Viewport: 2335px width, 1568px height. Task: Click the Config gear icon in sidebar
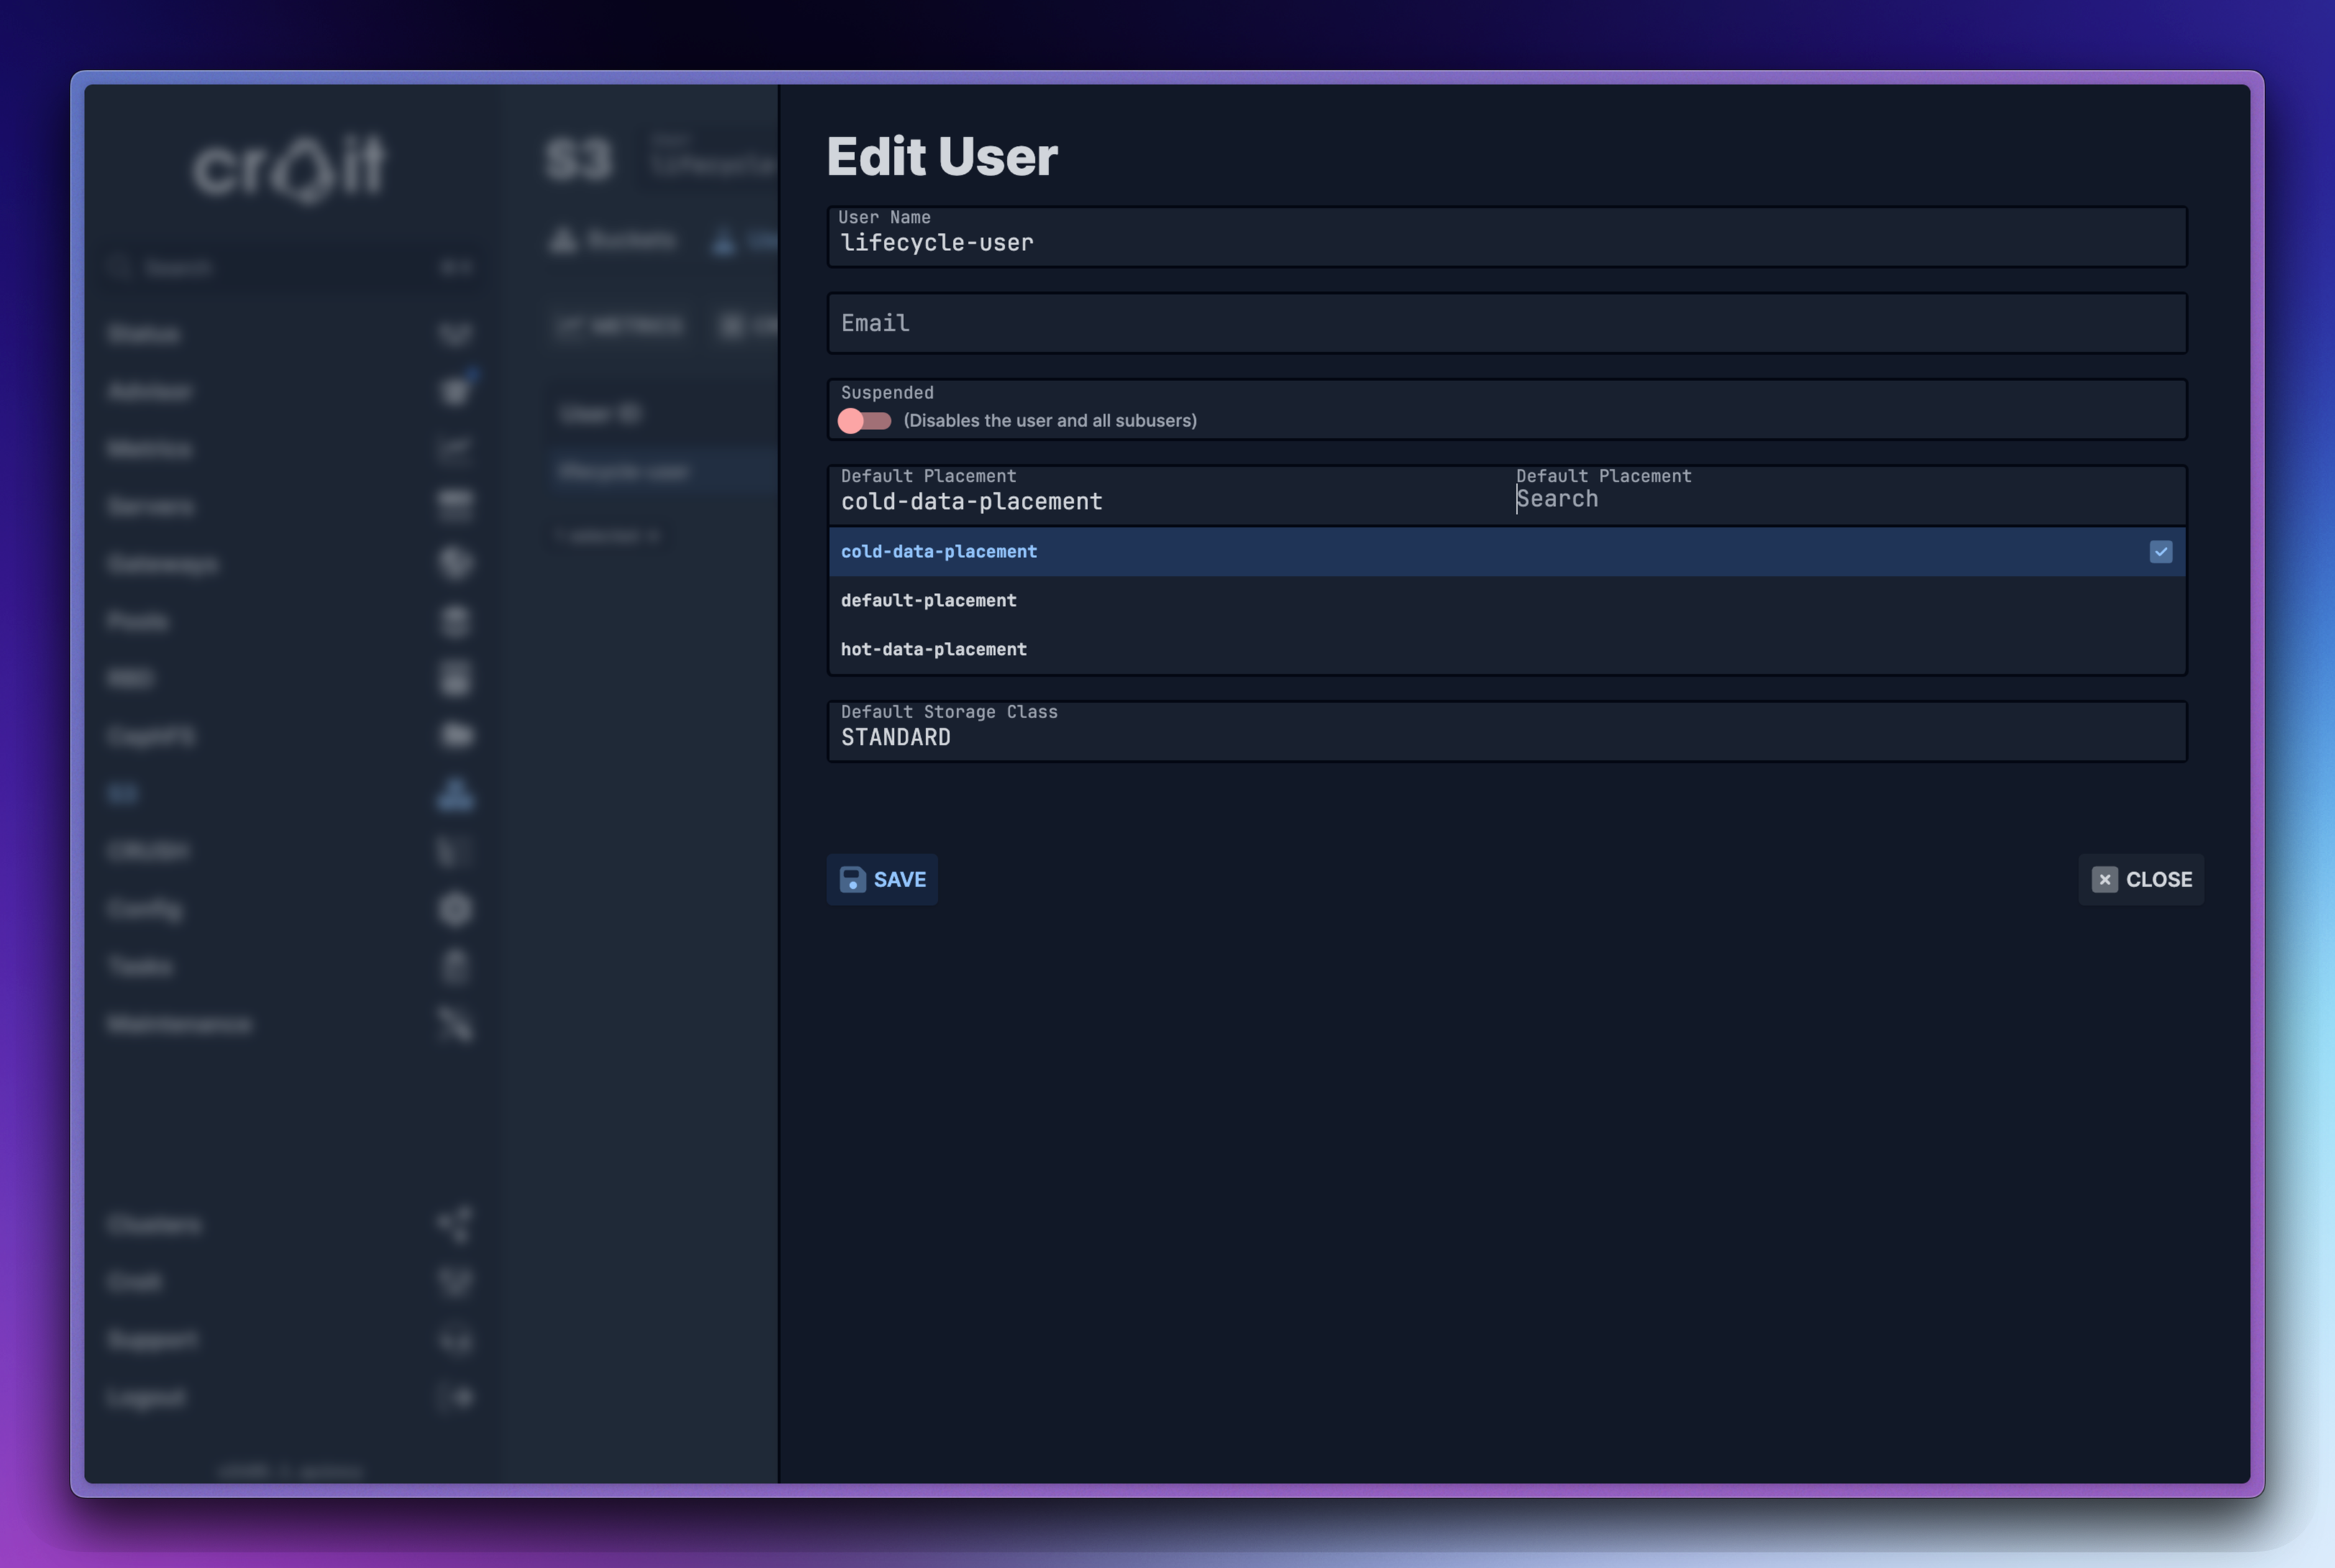(455, 909)
